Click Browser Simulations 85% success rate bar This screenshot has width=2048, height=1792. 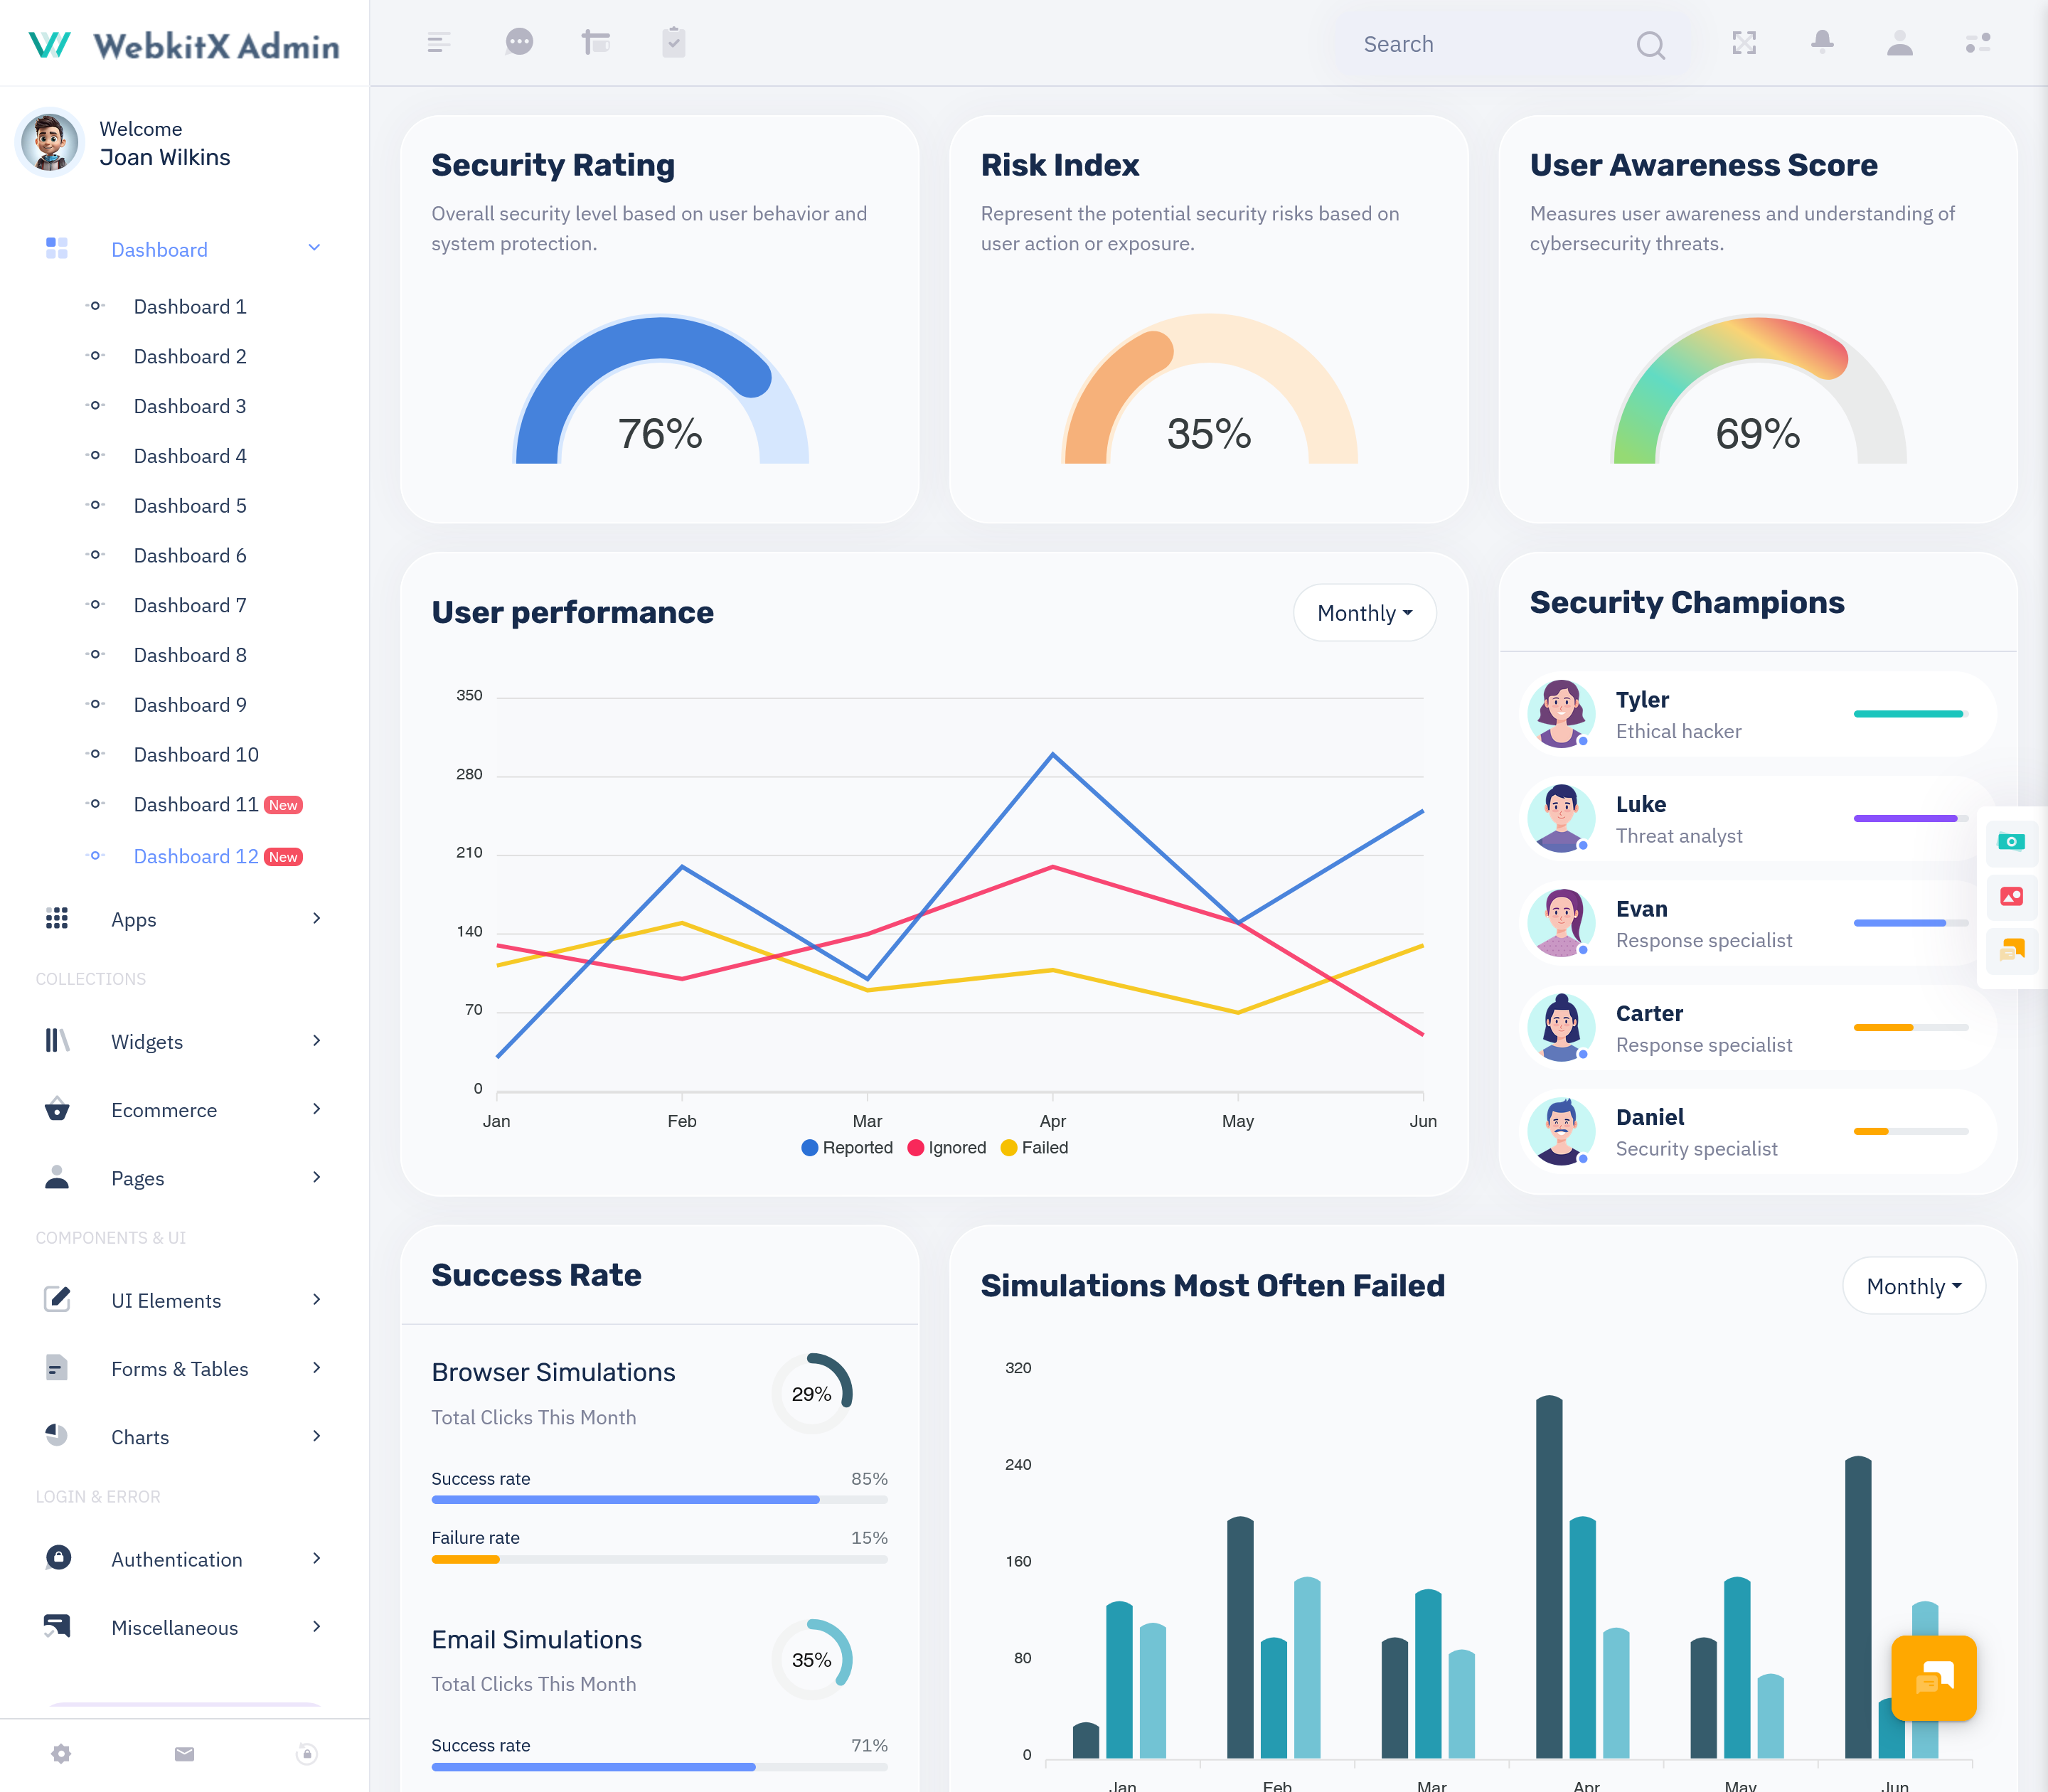point(659,1500)
